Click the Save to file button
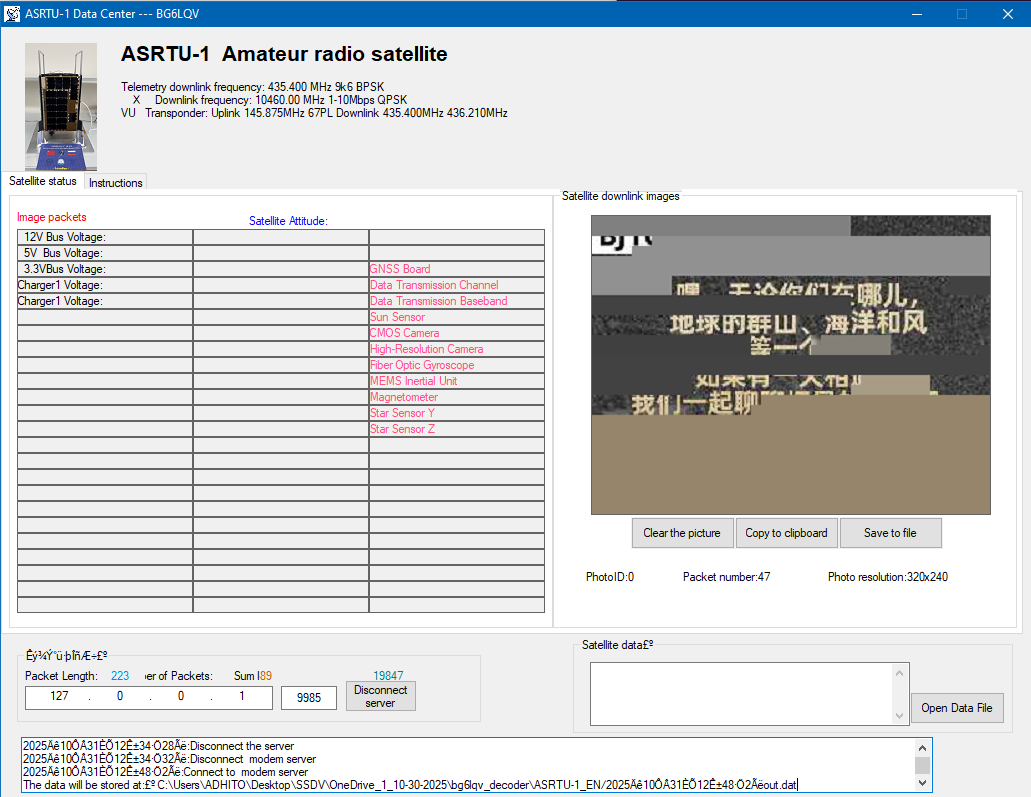1031x797 pixels. [x=890, y=533]
